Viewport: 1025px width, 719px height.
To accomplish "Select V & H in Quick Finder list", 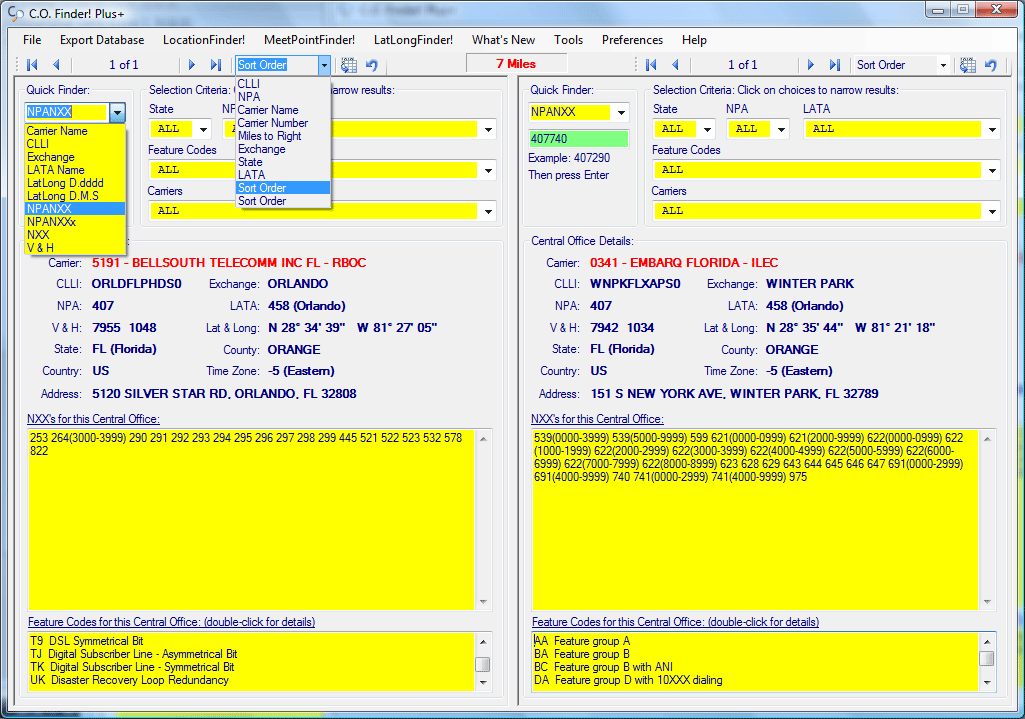I will [x=75, y=248].
